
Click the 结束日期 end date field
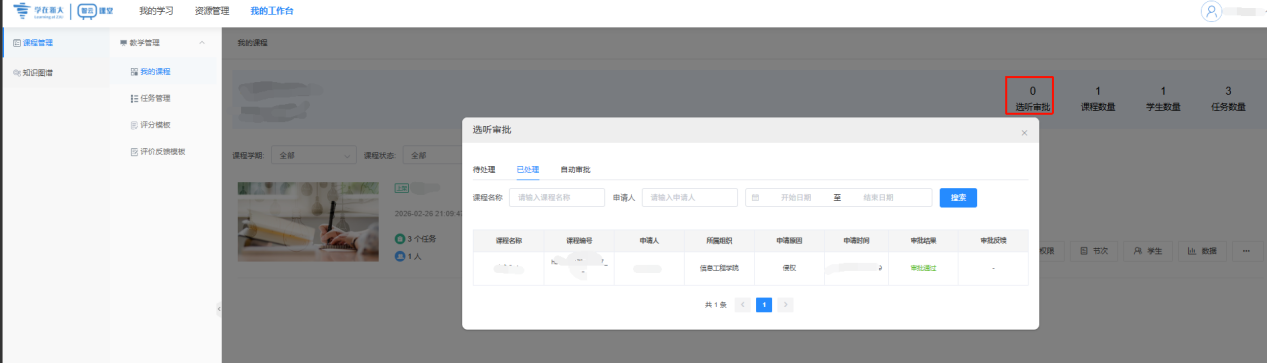[x=879, y=198]
